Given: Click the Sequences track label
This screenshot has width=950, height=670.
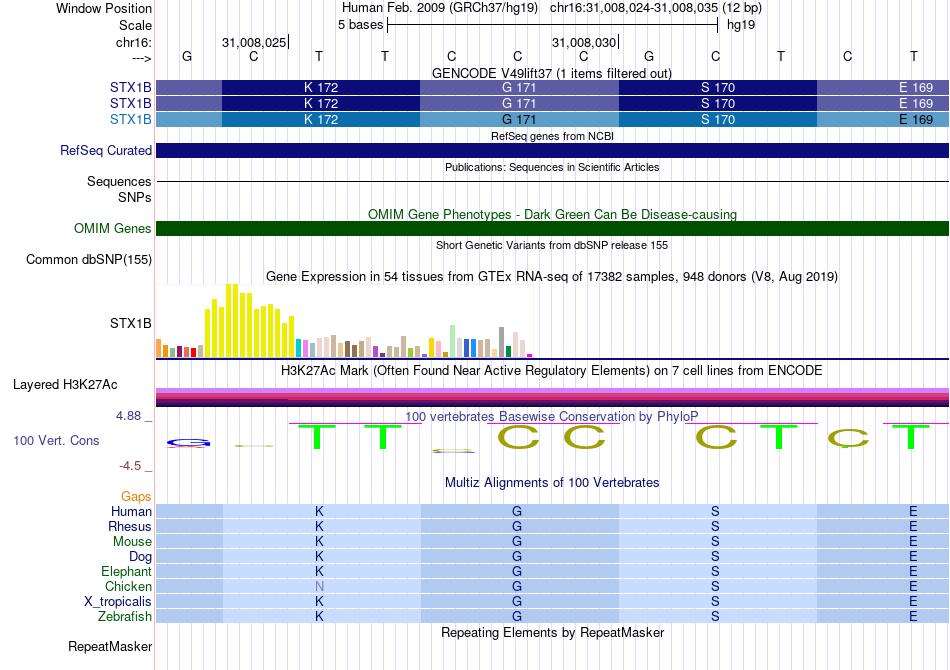Looking at the screenshot, I should point(119,181).
